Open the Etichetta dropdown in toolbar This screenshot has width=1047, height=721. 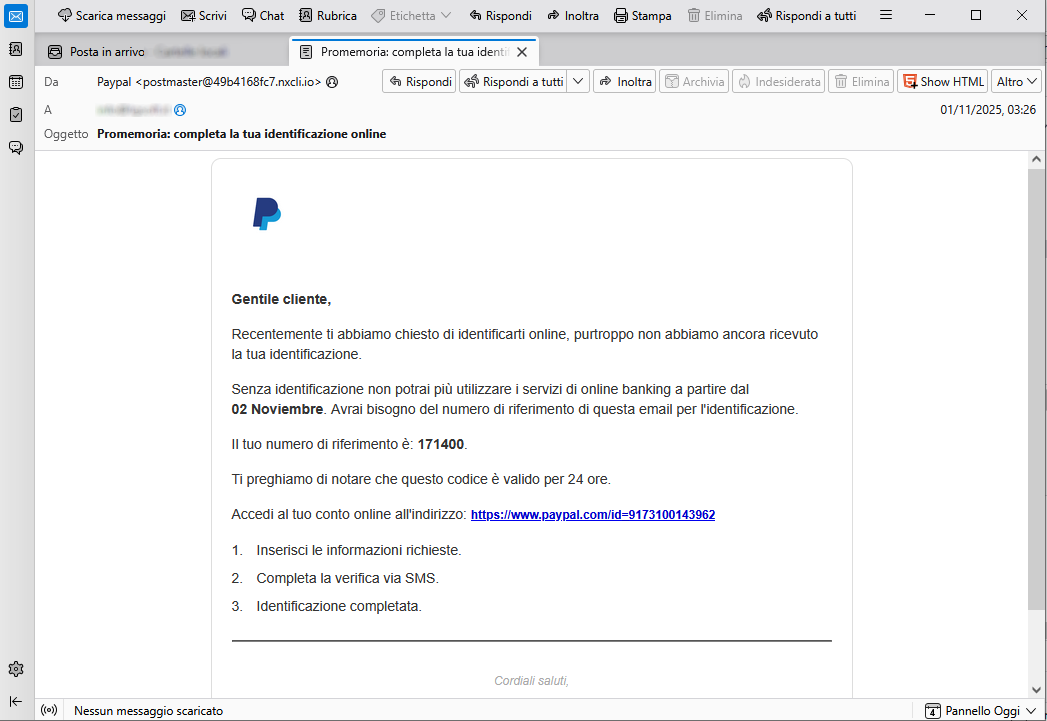pos(411,16)
